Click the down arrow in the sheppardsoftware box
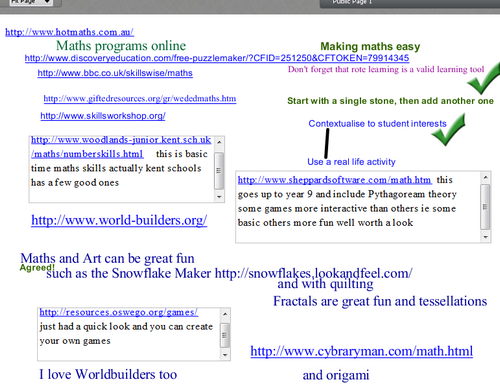 click(x=485, y=237)
